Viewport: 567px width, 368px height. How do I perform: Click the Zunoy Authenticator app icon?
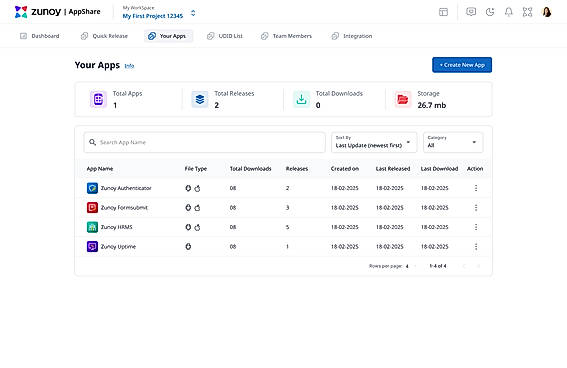(92, 188)
